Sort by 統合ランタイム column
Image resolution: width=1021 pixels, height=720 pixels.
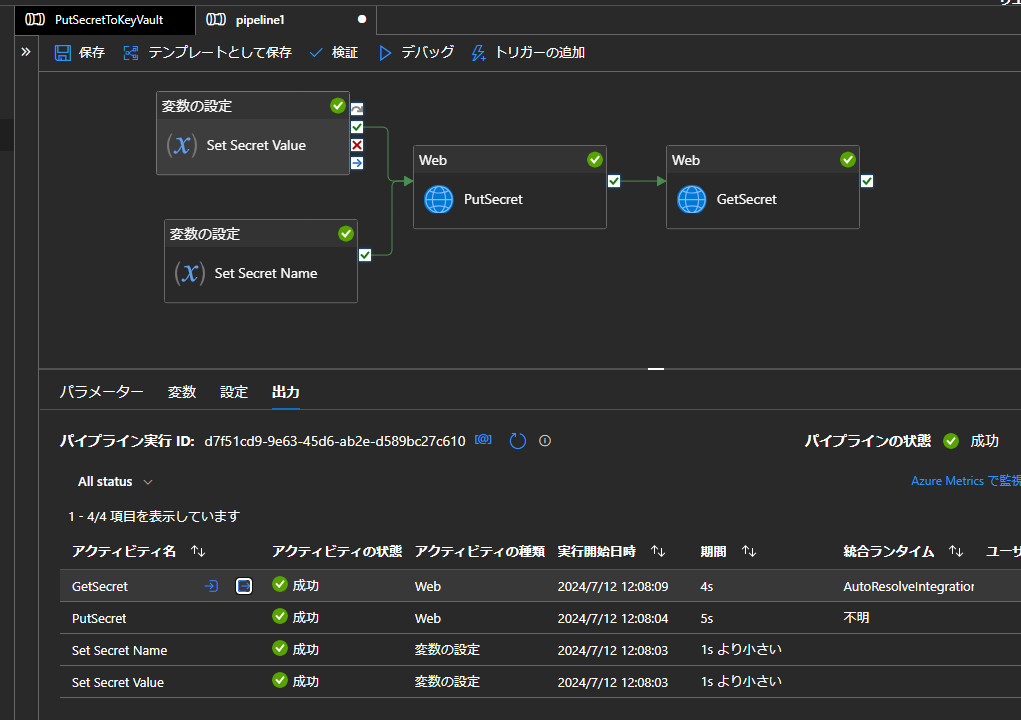[x=956, y=551]
